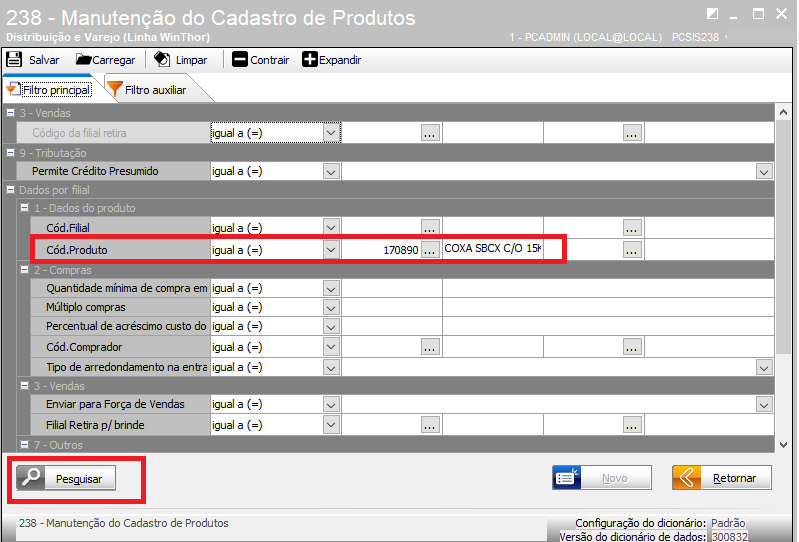The width and height of the screenshot is (799, 542).
Task: Open second lookup button in Cód.Filial row
Action: click(x=632, y=228)
